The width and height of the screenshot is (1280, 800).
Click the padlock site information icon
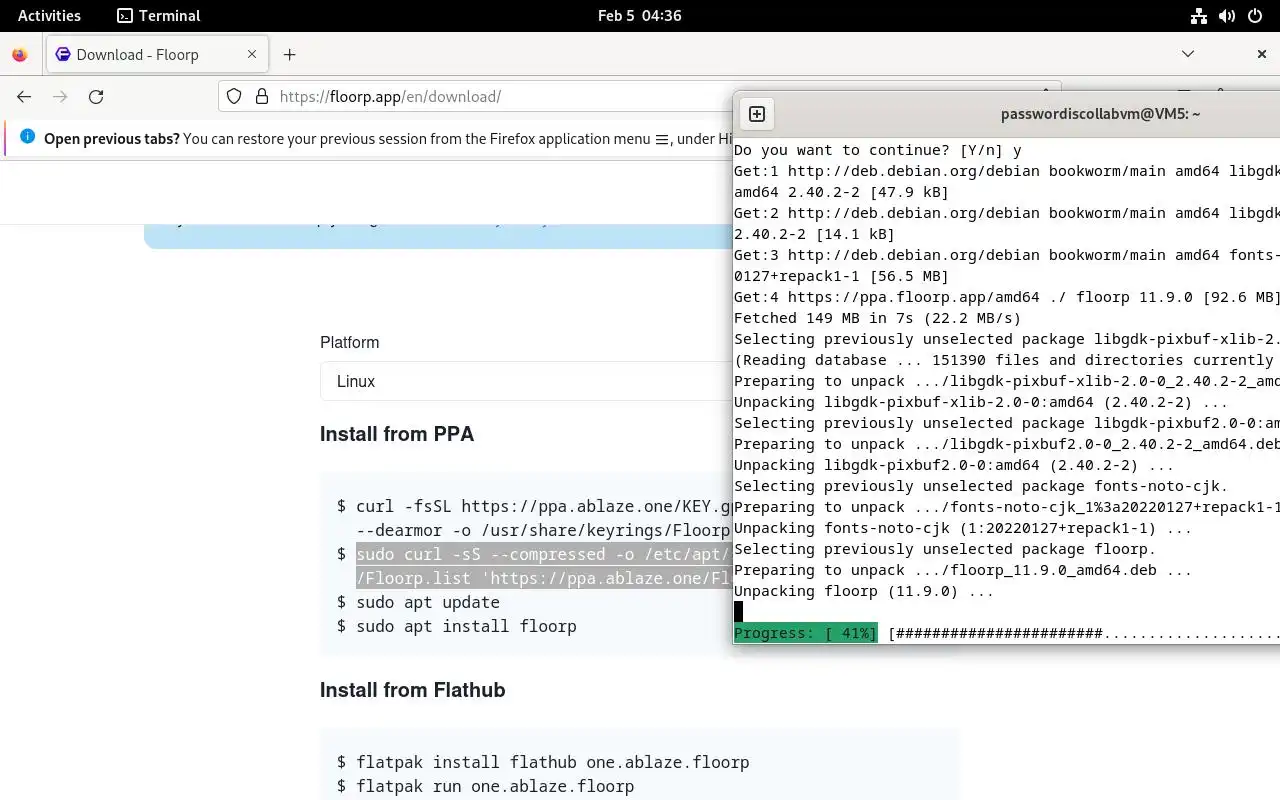click(262, 97)
